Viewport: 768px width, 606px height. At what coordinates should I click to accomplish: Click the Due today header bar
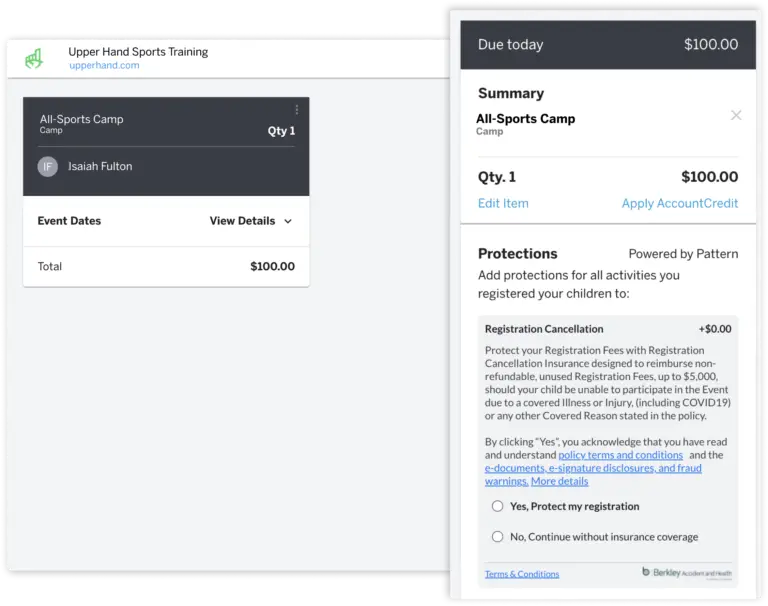click(x=608, y=45)
